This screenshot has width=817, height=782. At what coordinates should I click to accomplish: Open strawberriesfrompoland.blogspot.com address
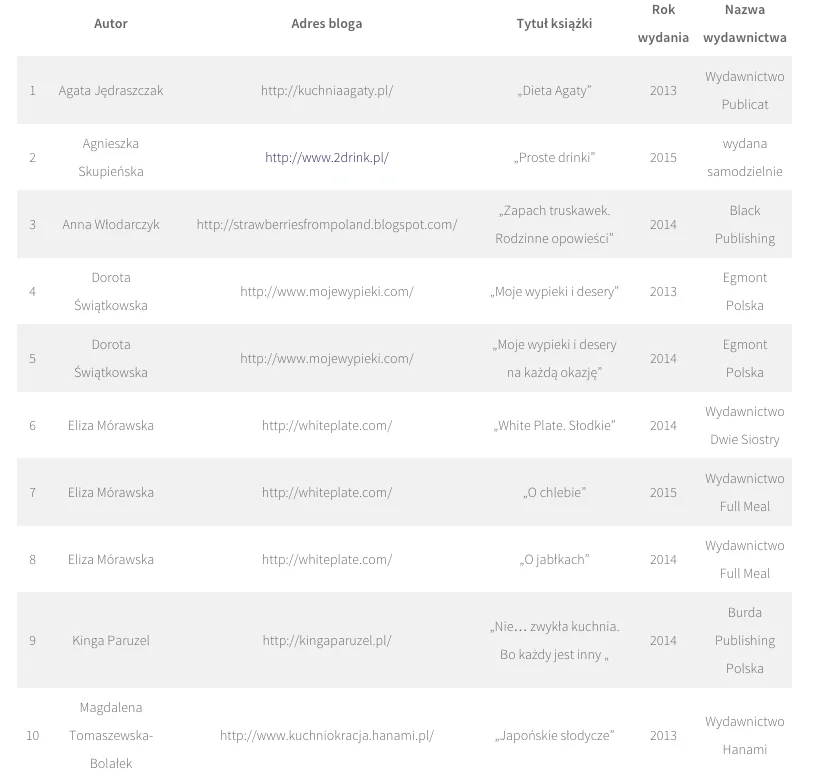327,225
